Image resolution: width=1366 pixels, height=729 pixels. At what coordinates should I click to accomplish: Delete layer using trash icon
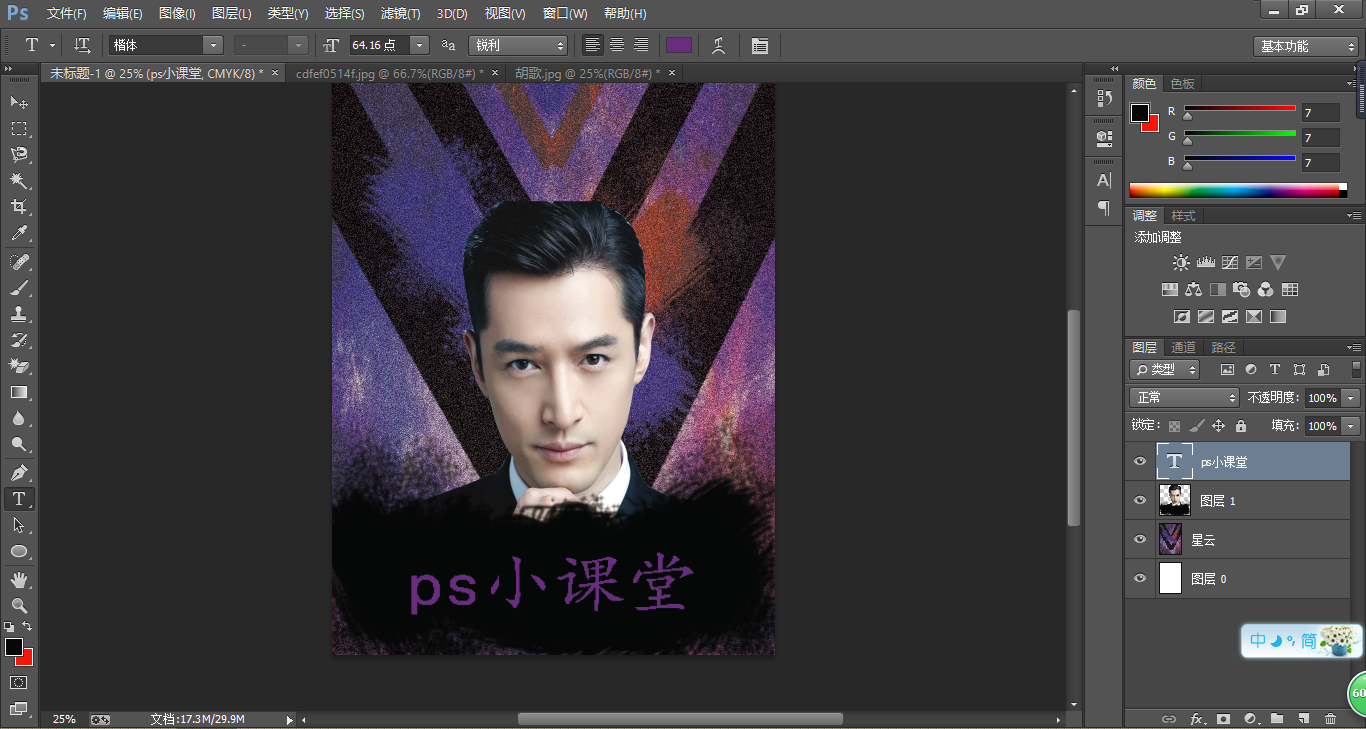point(1330,718)
